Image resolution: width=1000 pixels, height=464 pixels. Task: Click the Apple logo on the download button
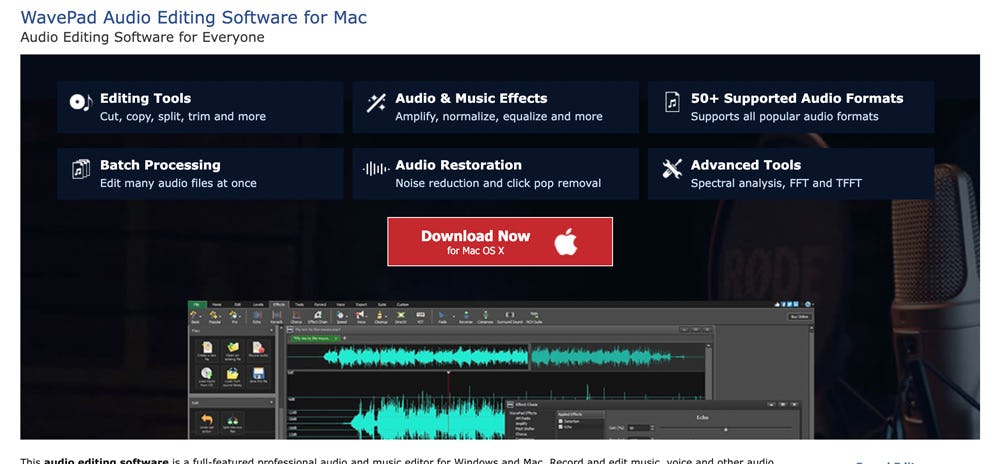[566, 241]
